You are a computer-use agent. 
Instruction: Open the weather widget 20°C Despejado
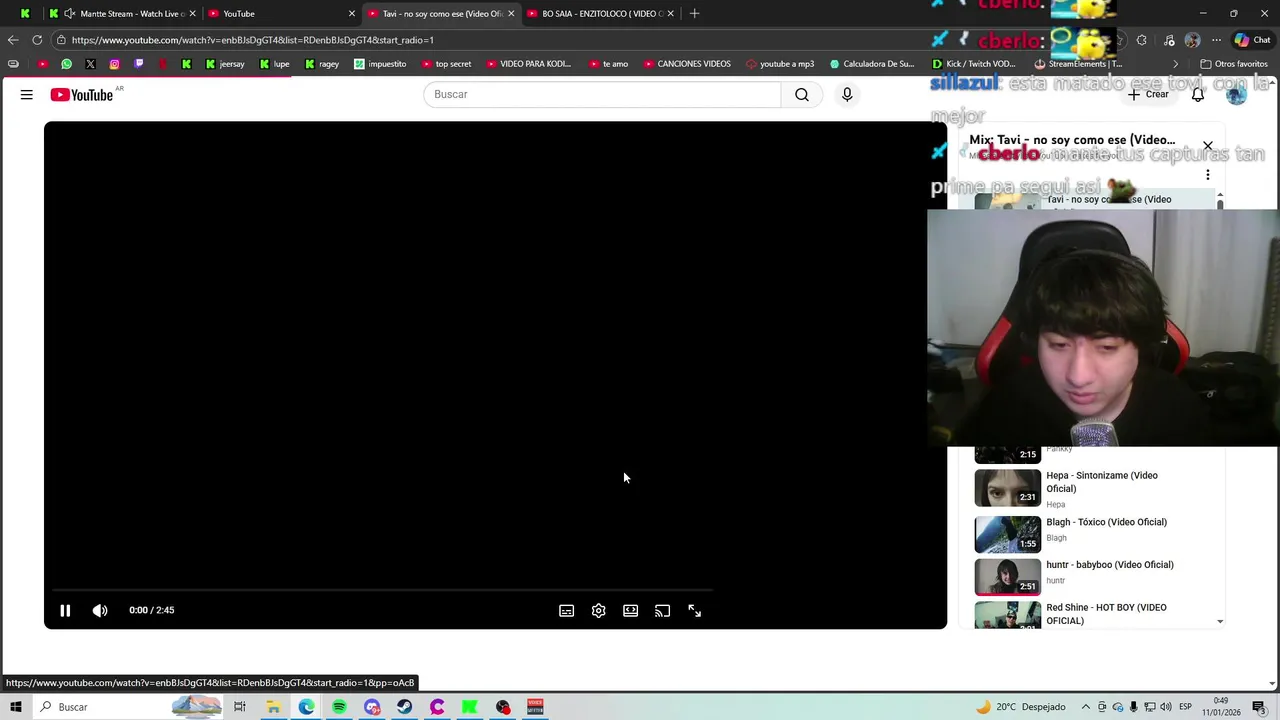coord(1020,707)
